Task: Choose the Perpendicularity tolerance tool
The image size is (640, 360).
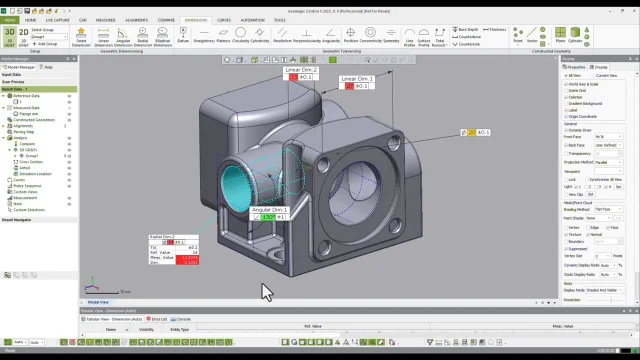Action: 307,35
